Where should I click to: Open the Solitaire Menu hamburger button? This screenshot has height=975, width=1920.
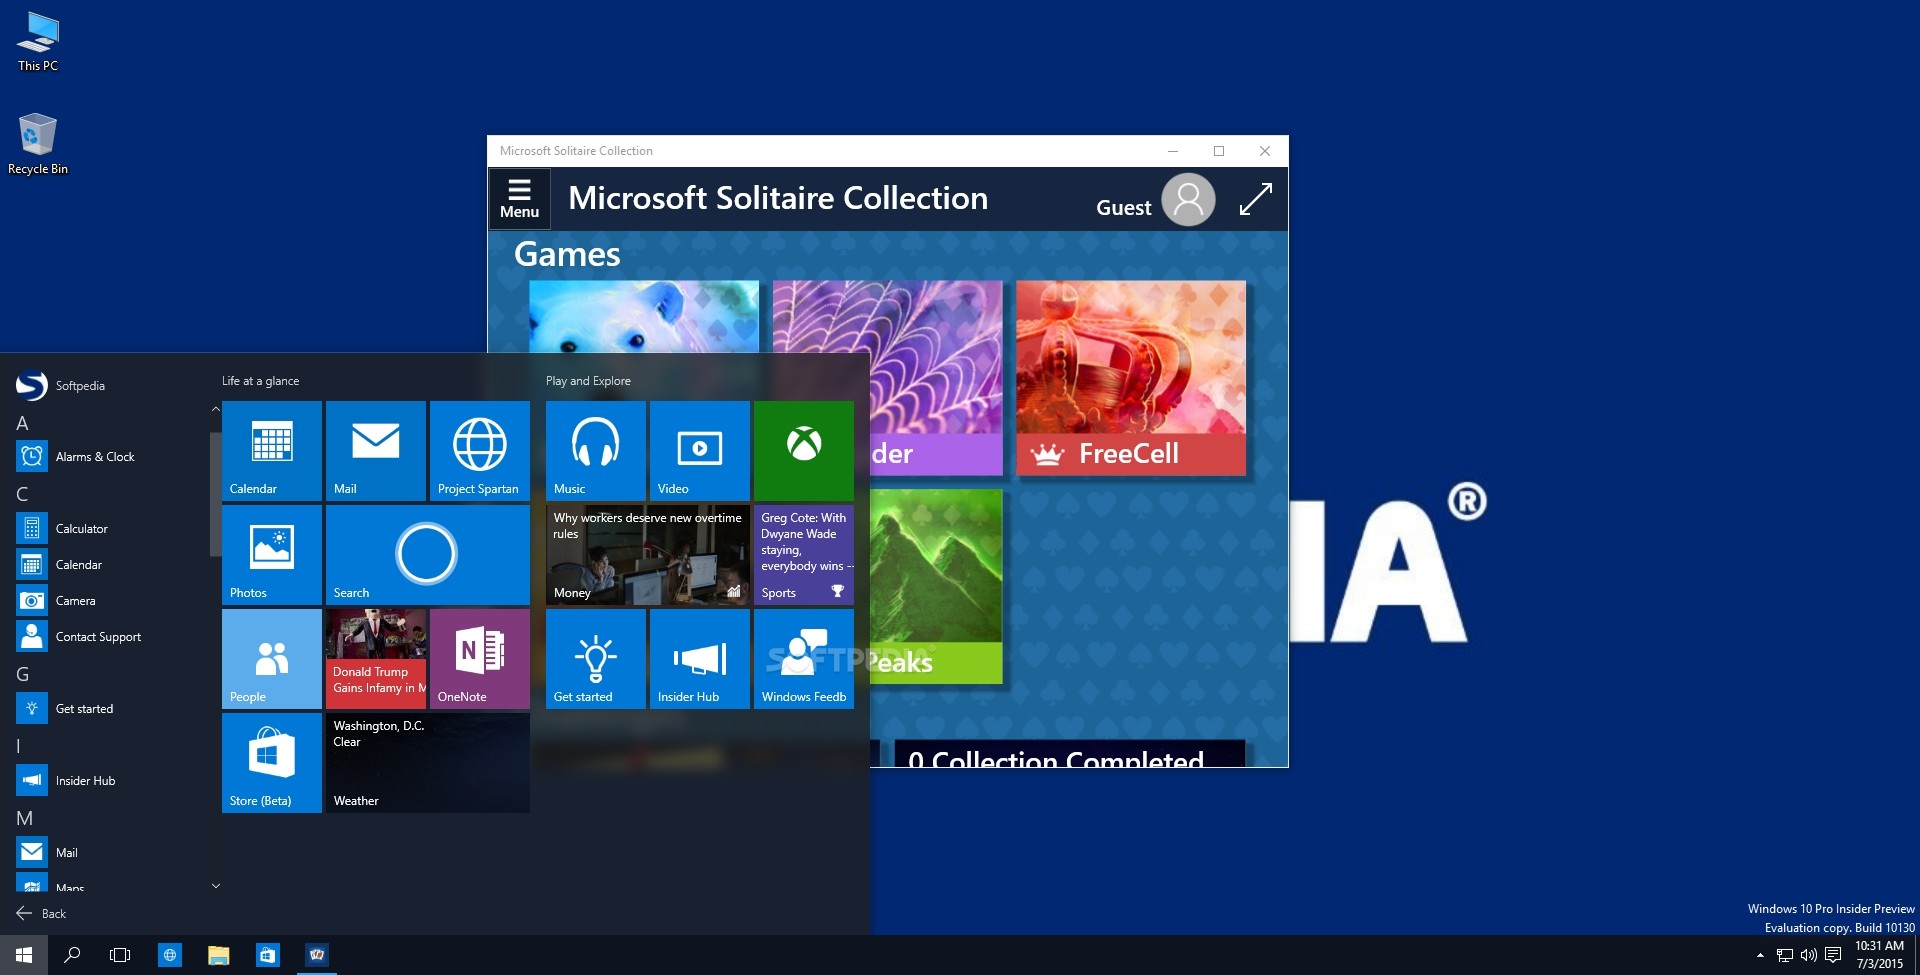[x=519, y=199]
